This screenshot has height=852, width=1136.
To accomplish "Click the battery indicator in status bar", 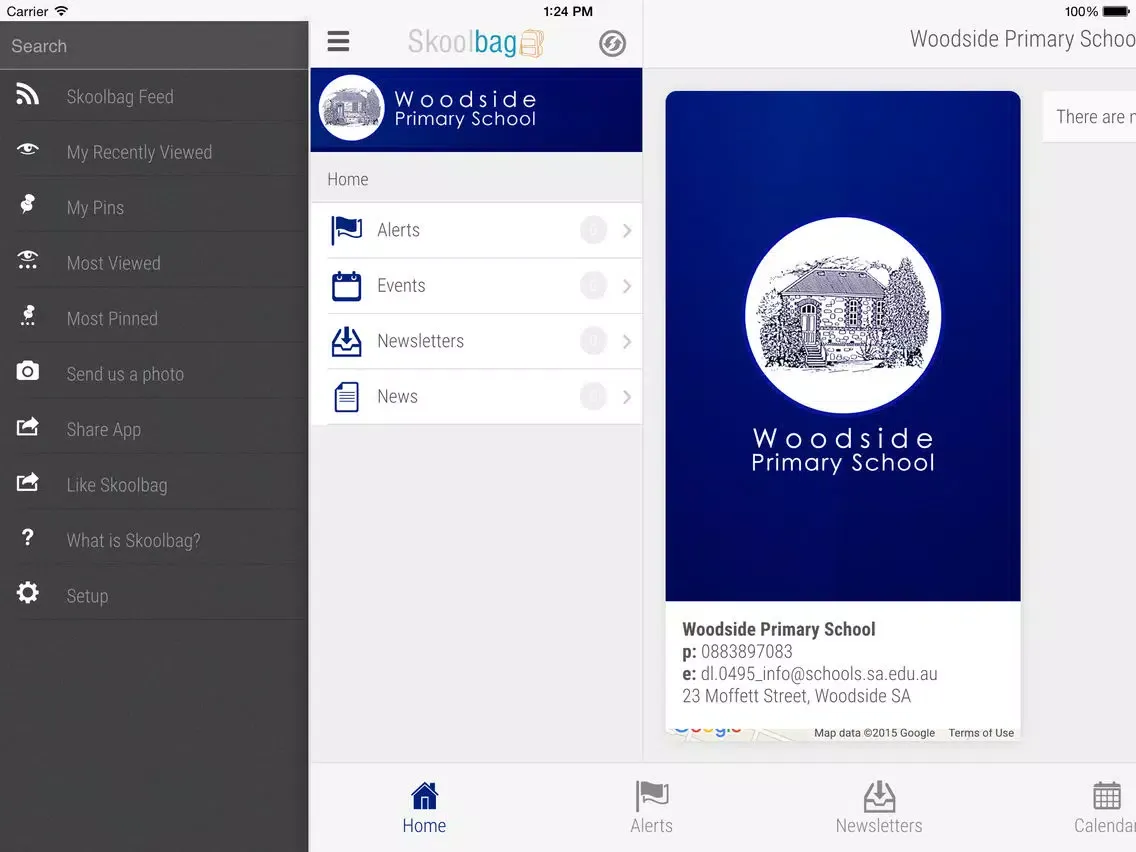I will [x=1116, y=12].
